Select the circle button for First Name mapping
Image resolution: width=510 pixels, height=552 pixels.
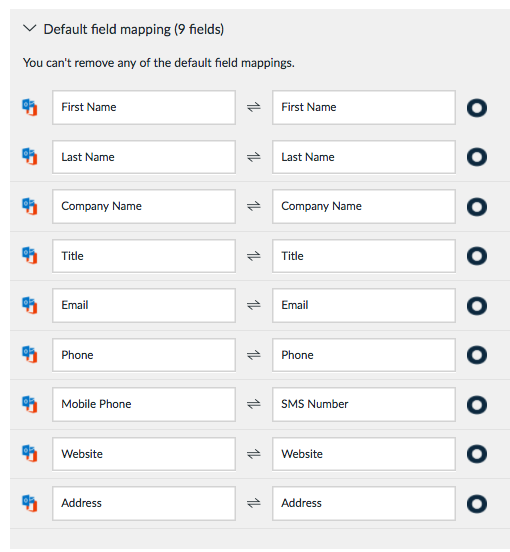(x=477, y=108)
